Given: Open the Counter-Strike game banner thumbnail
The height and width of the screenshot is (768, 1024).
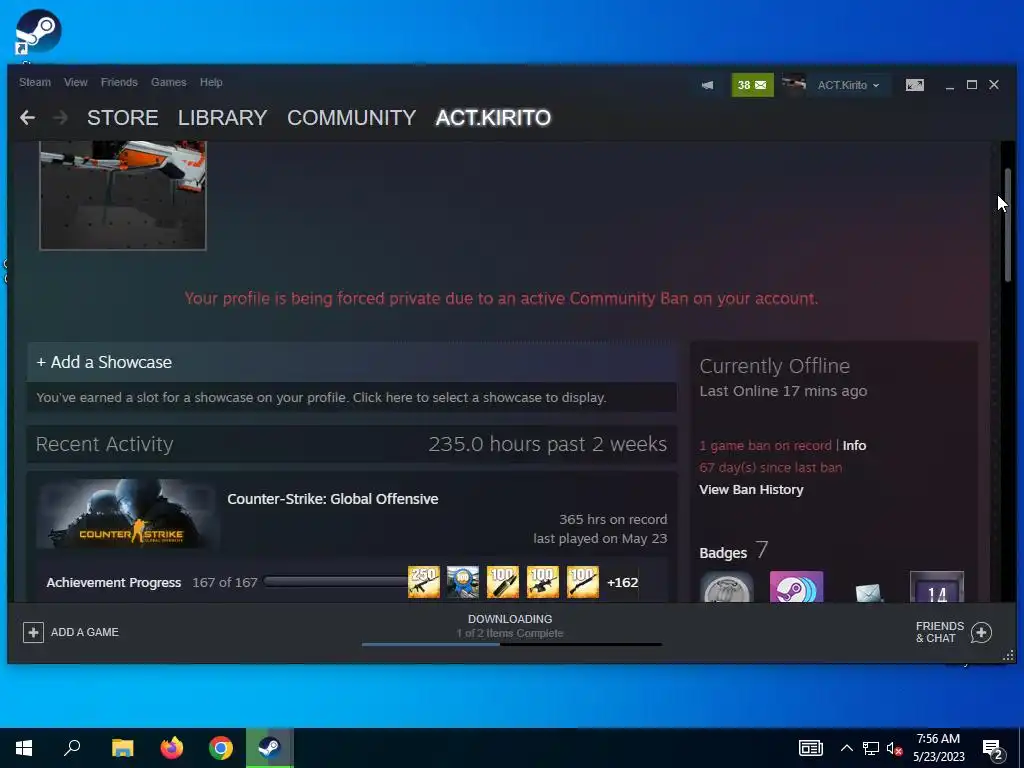Looking at the screenshot, I should point(129,514).
